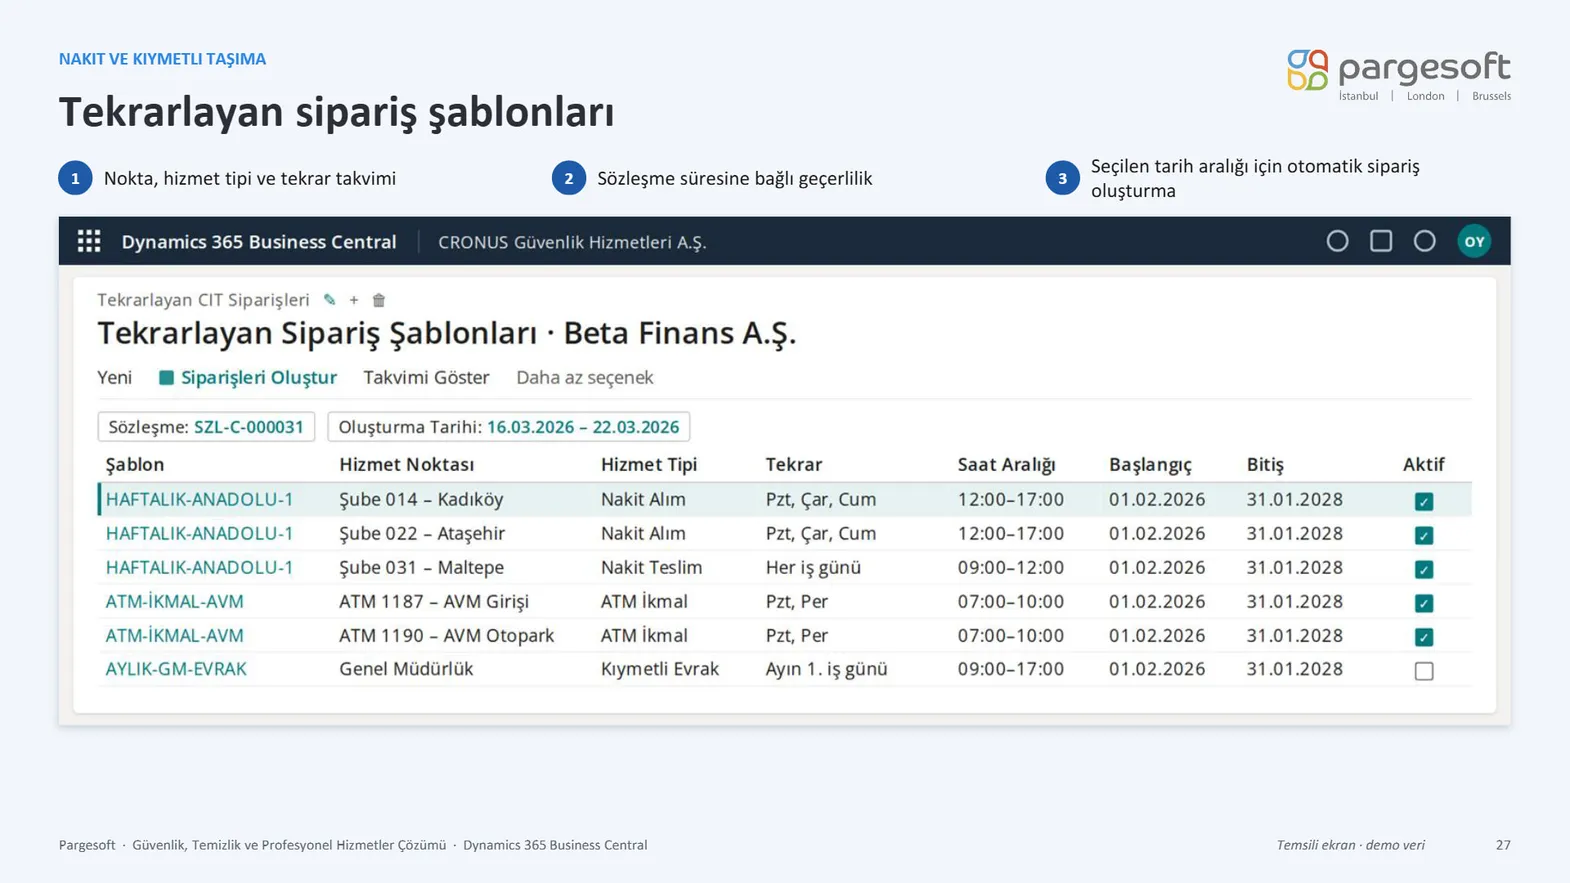The image size is (1570, 883).
Task: Click the OY user avatar
Action: point(1474,241)
